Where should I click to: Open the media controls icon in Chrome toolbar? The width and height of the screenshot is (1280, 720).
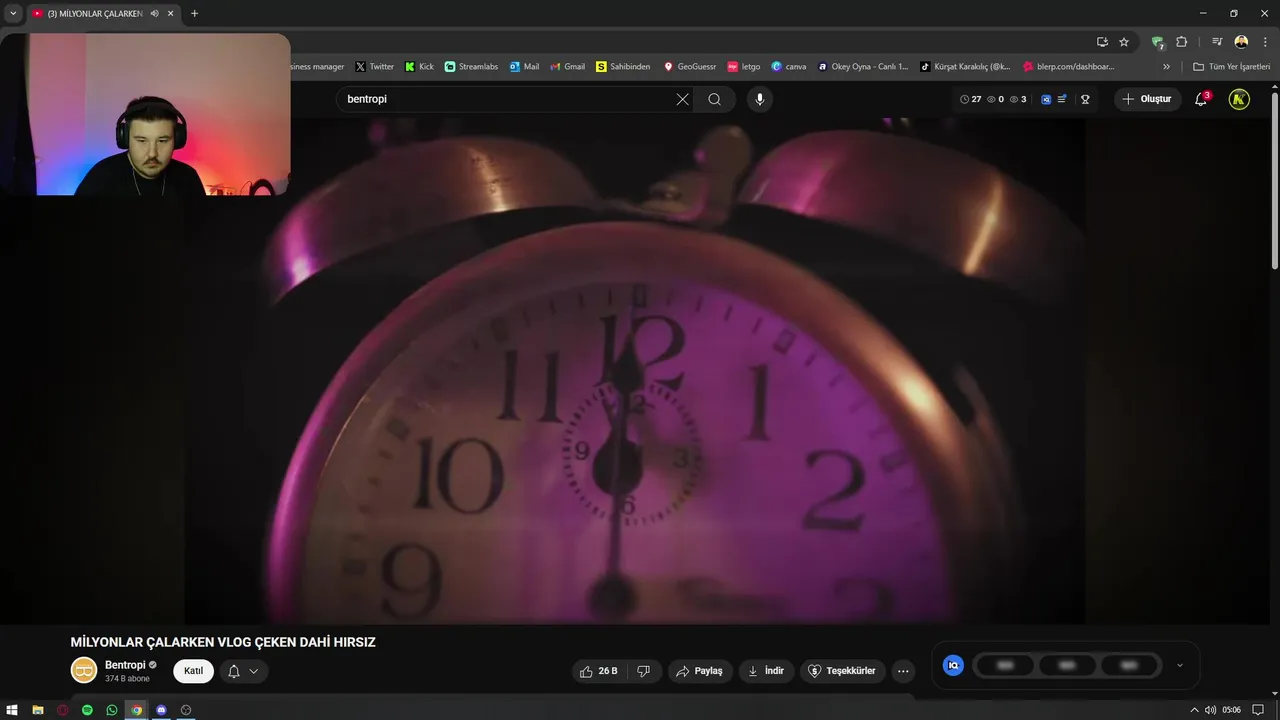coord(1217,42)
